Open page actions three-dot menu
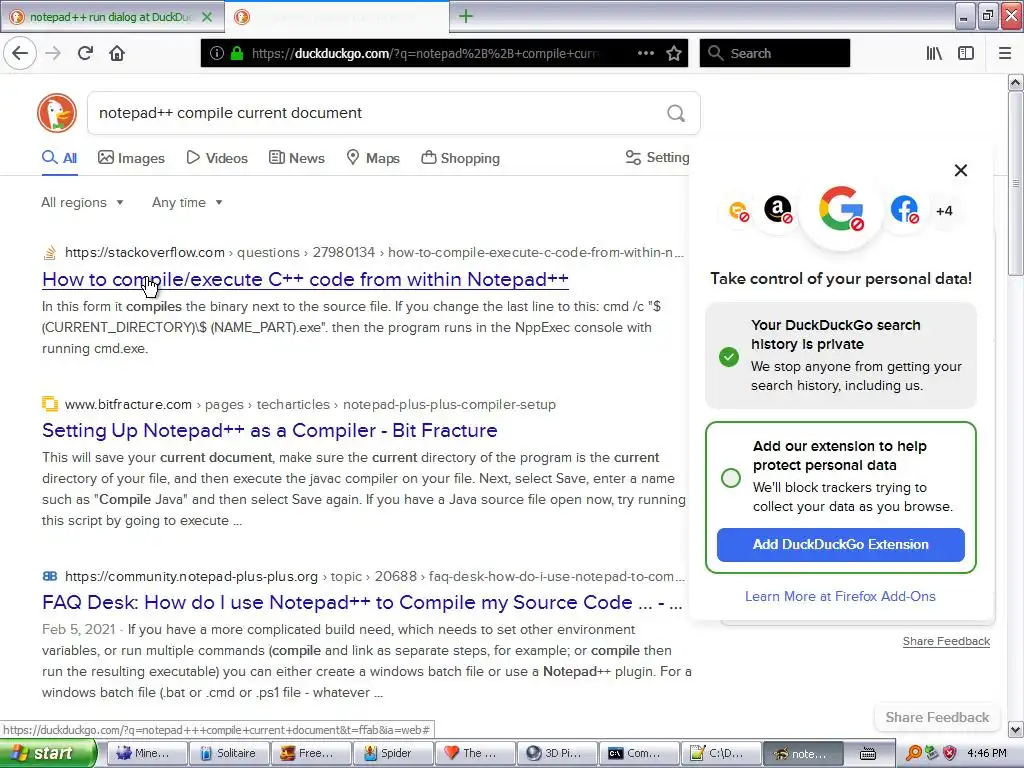 (645, 53)
